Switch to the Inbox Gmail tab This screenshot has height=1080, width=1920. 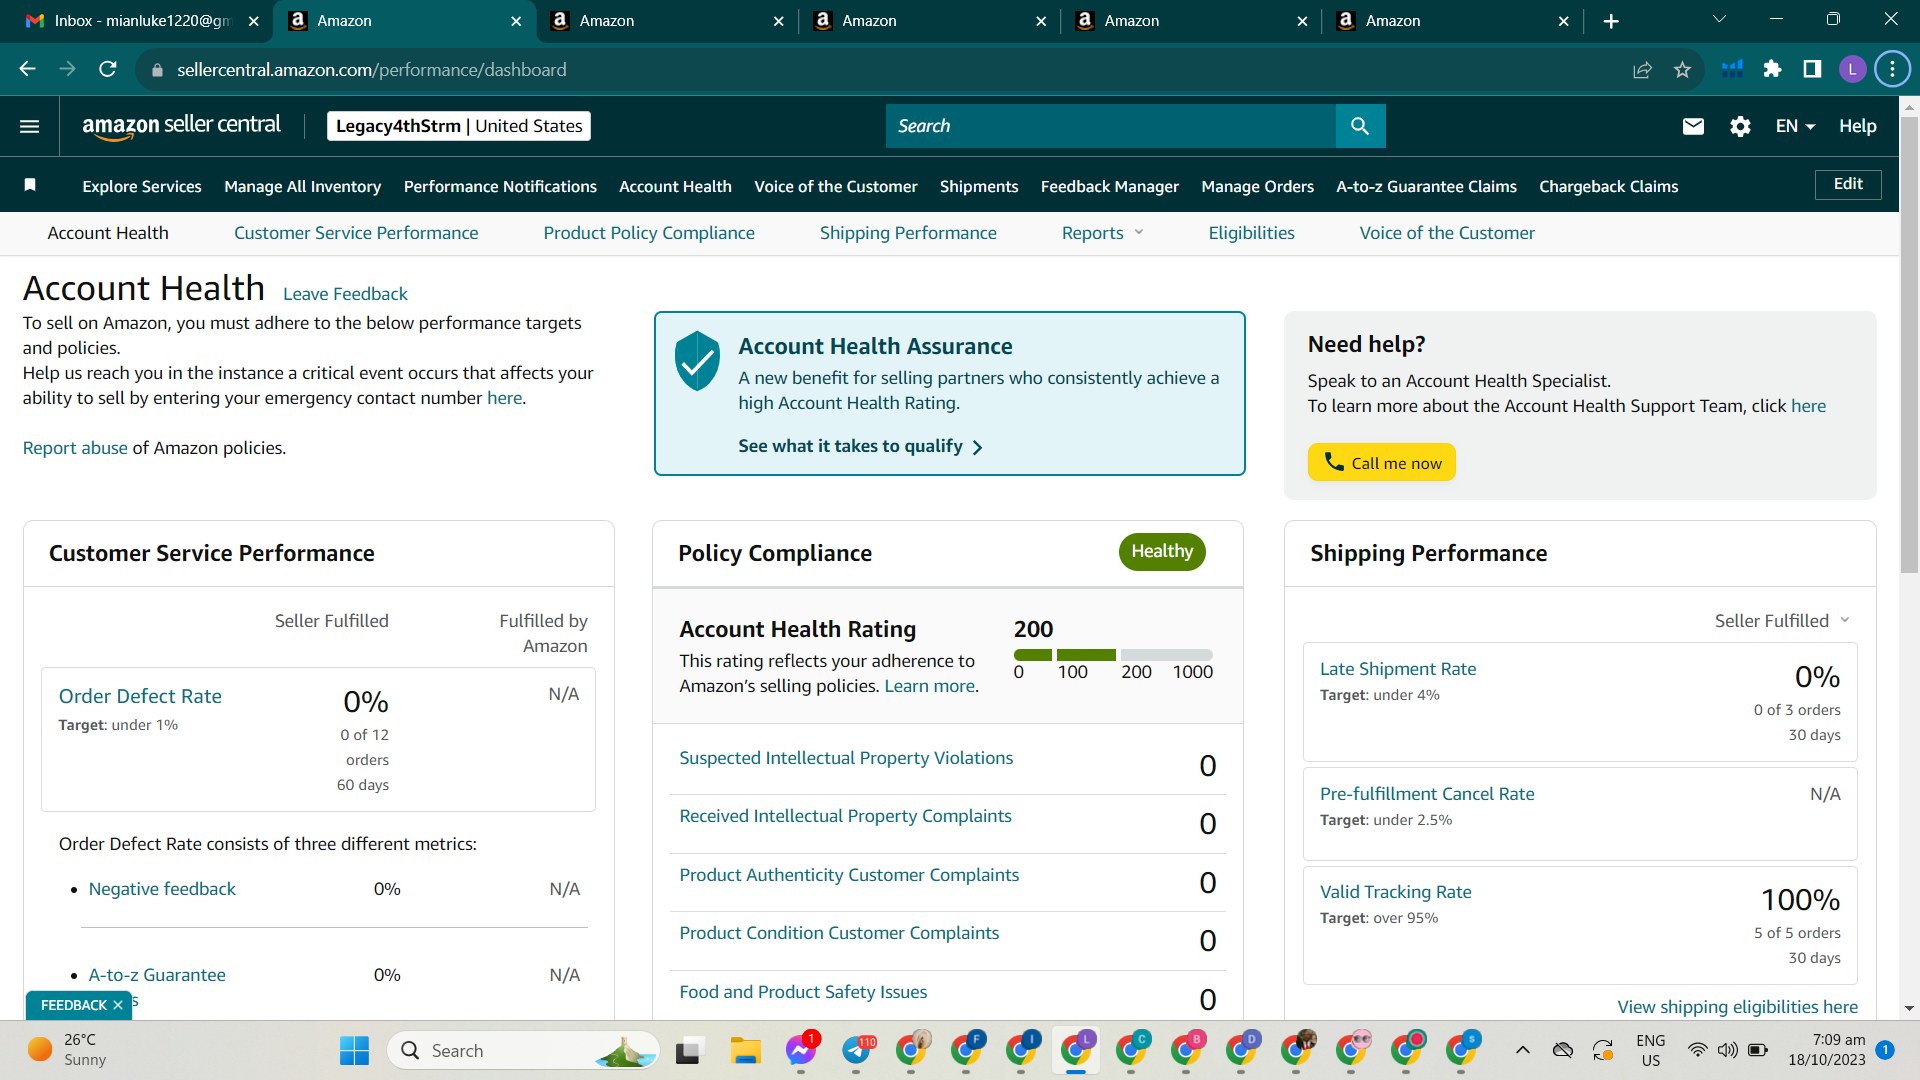click(142, 21)
